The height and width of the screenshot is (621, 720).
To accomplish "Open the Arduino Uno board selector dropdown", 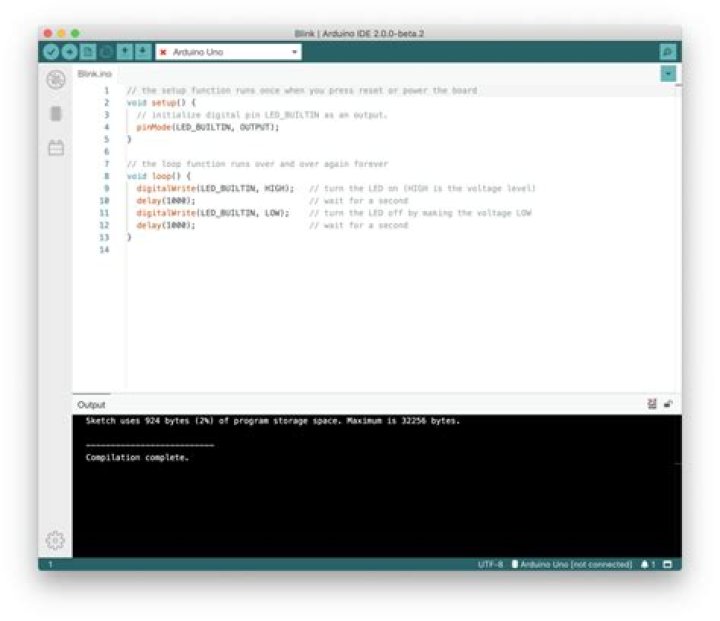I will [229, 52].
